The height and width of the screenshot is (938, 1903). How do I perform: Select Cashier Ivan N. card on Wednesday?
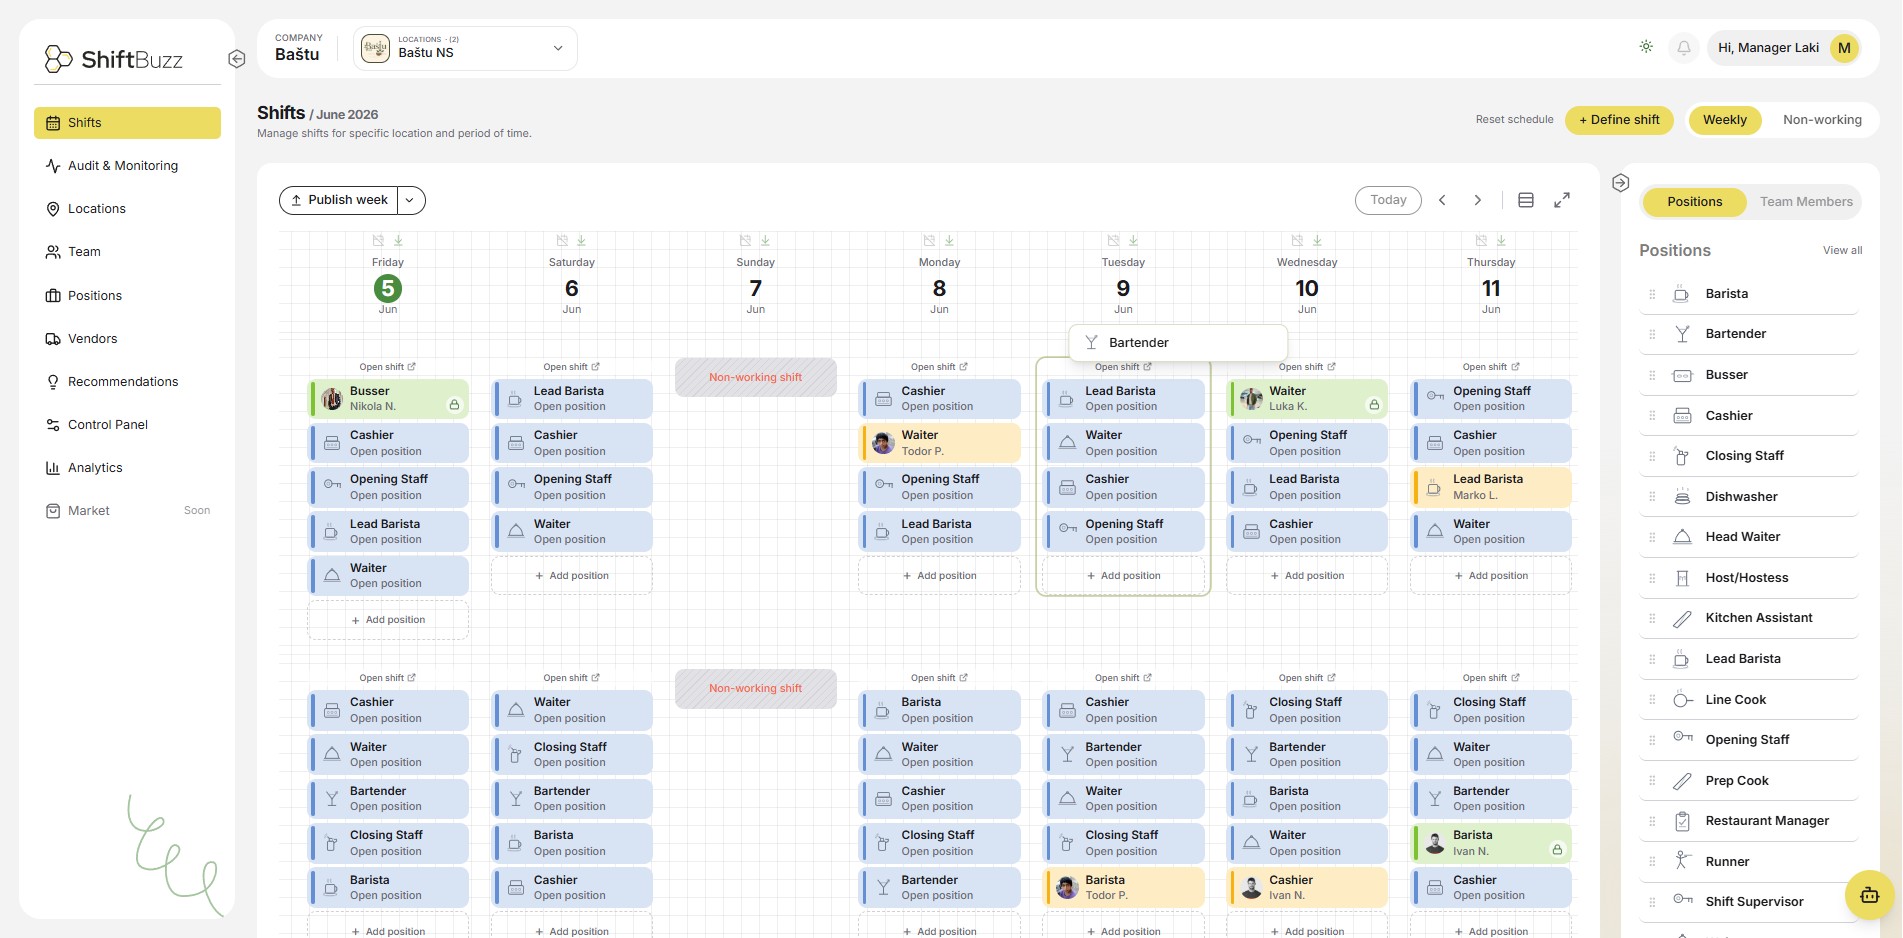tap(1307, 888)
